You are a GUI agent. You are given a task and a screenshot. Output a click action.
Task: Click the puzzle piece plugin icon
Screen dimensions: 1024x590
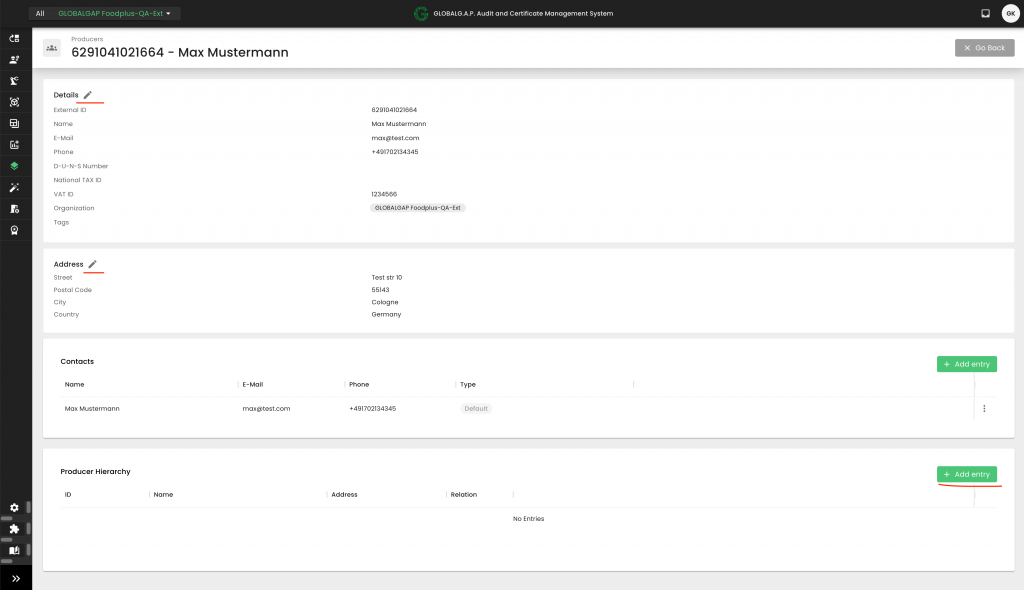click(14, 529)
